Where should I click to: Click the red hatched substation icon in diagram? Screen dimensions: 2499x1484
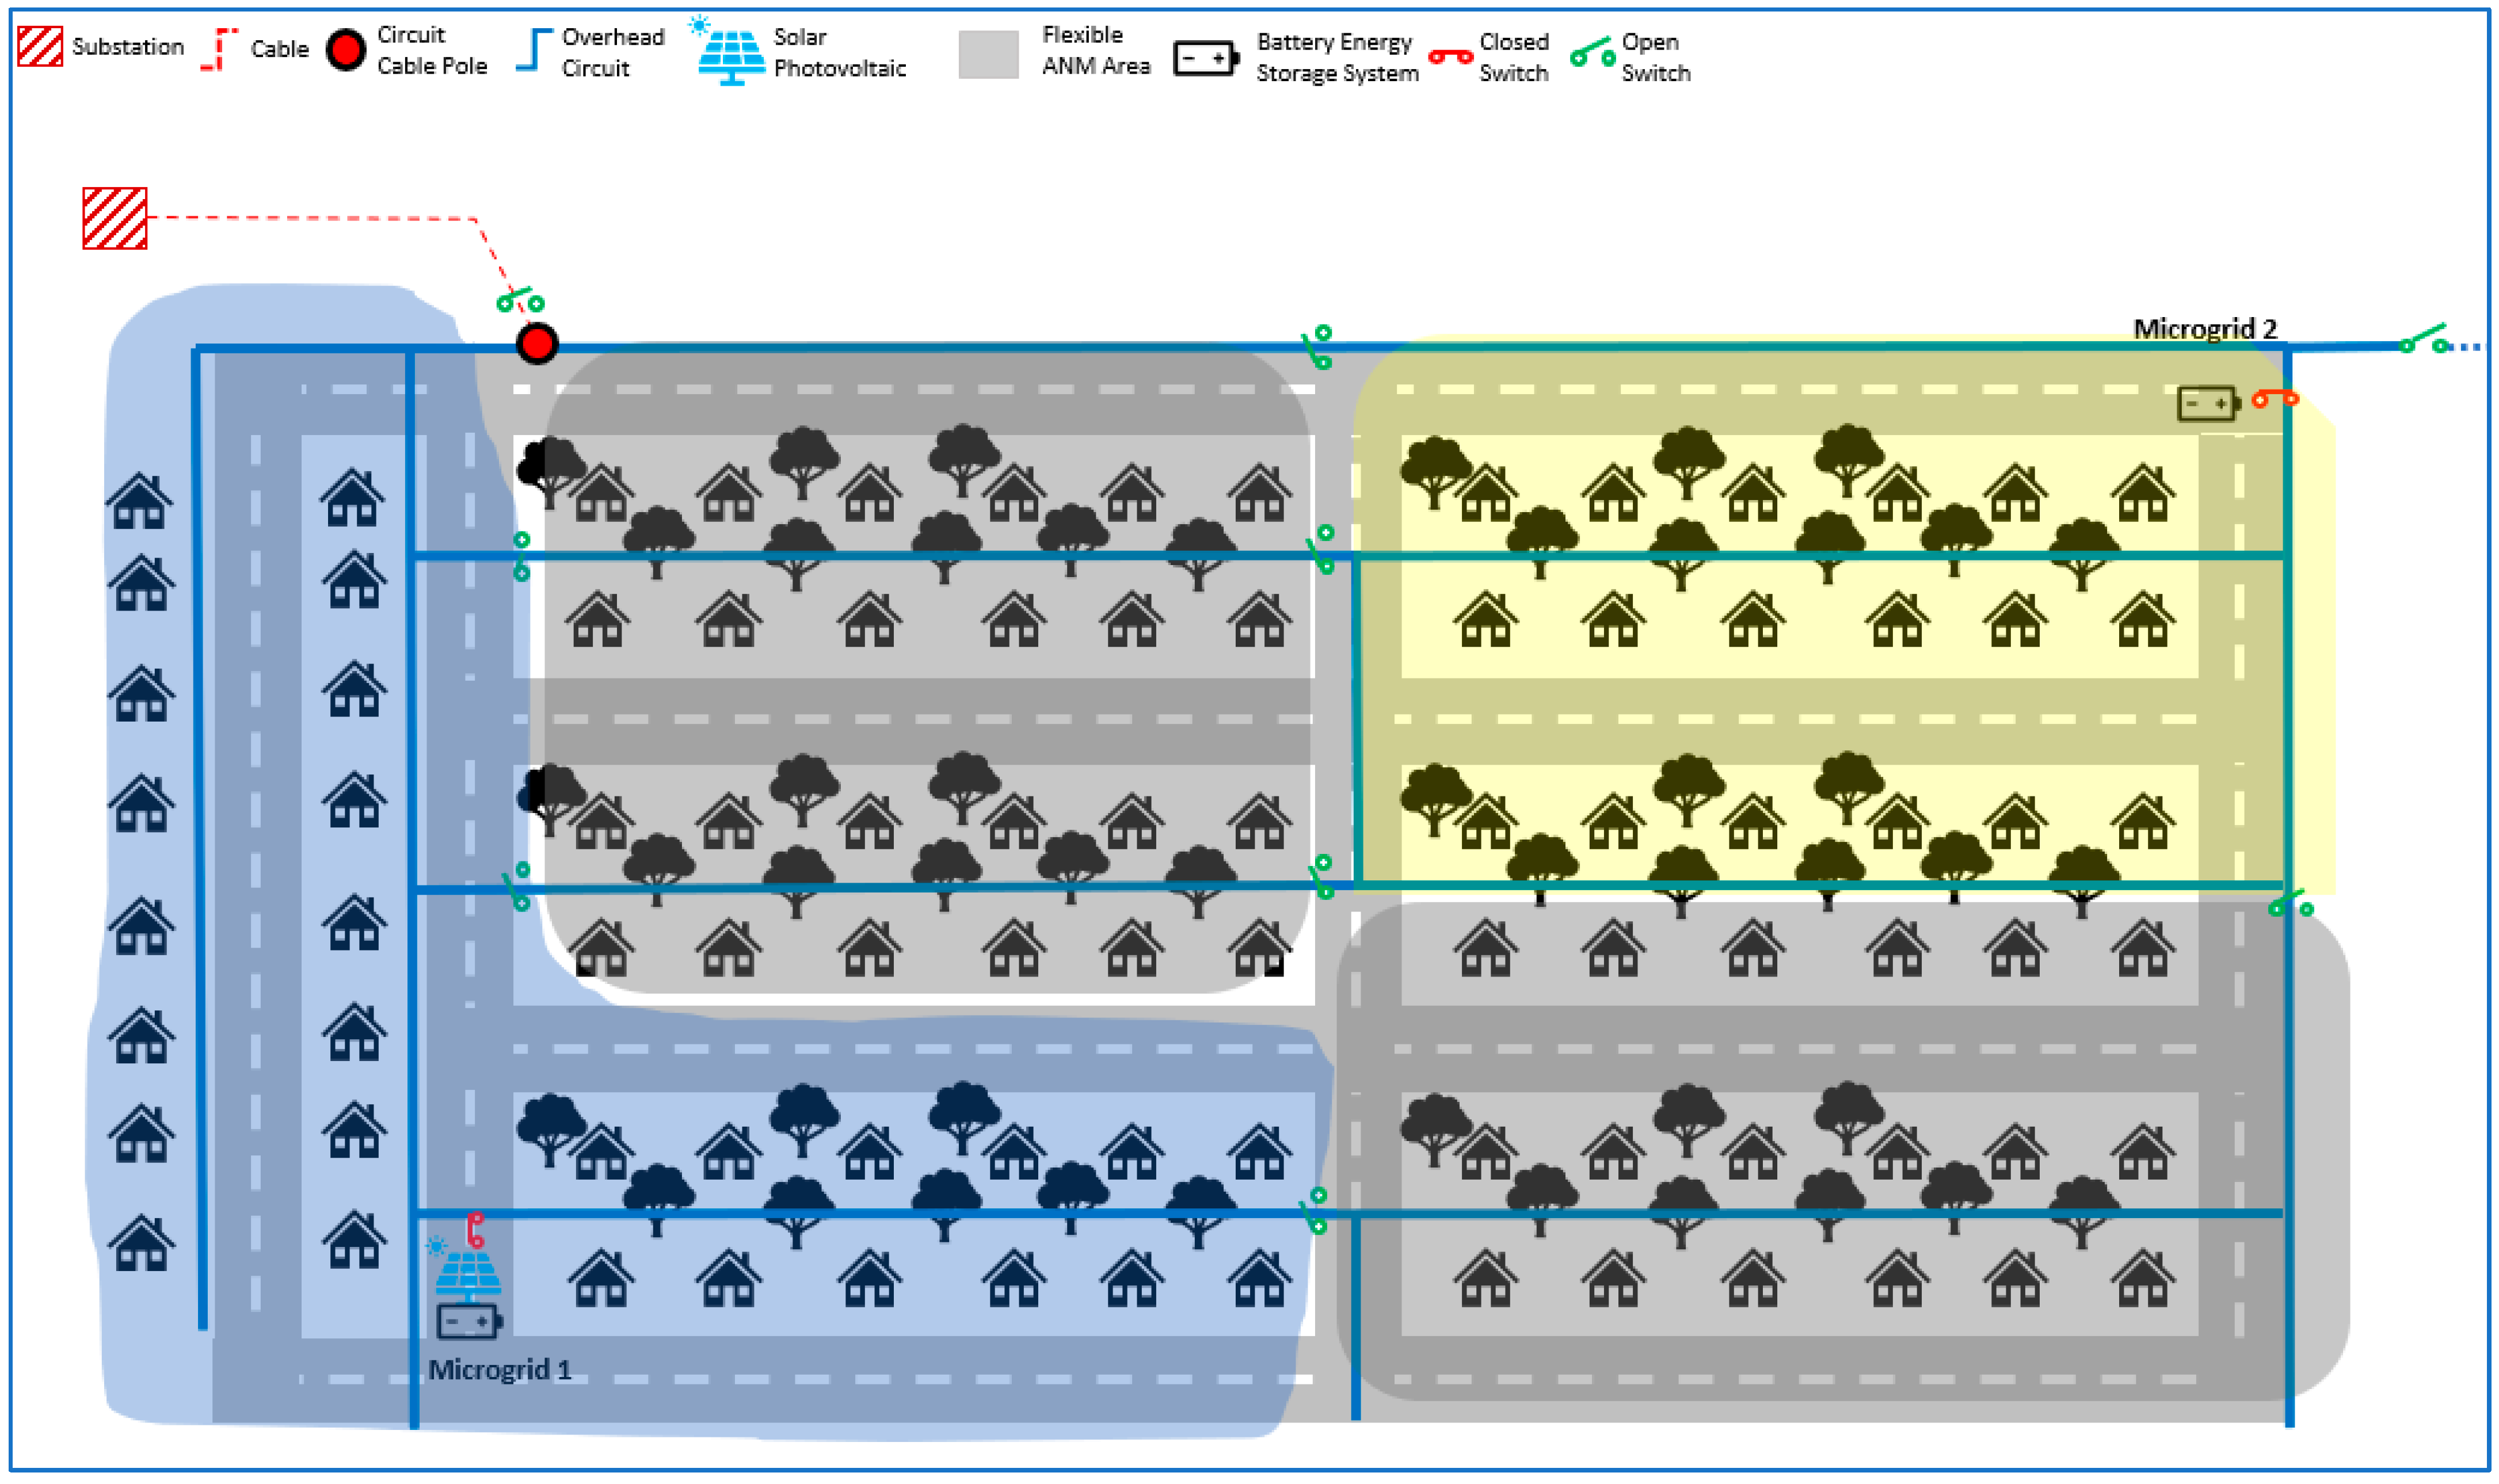pyautogui.click(x=114, y=218)
